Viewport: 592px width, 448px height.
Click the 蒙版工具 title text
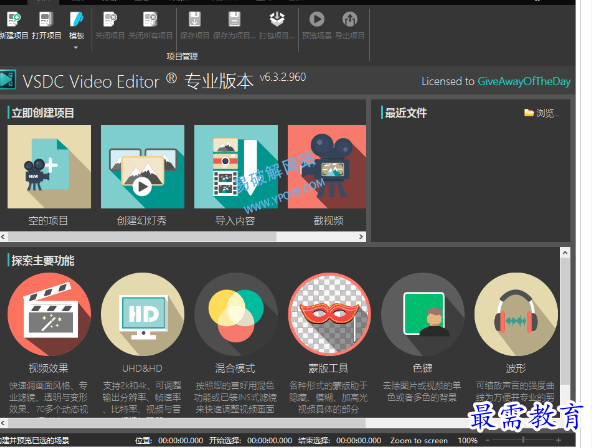[328, 368]
